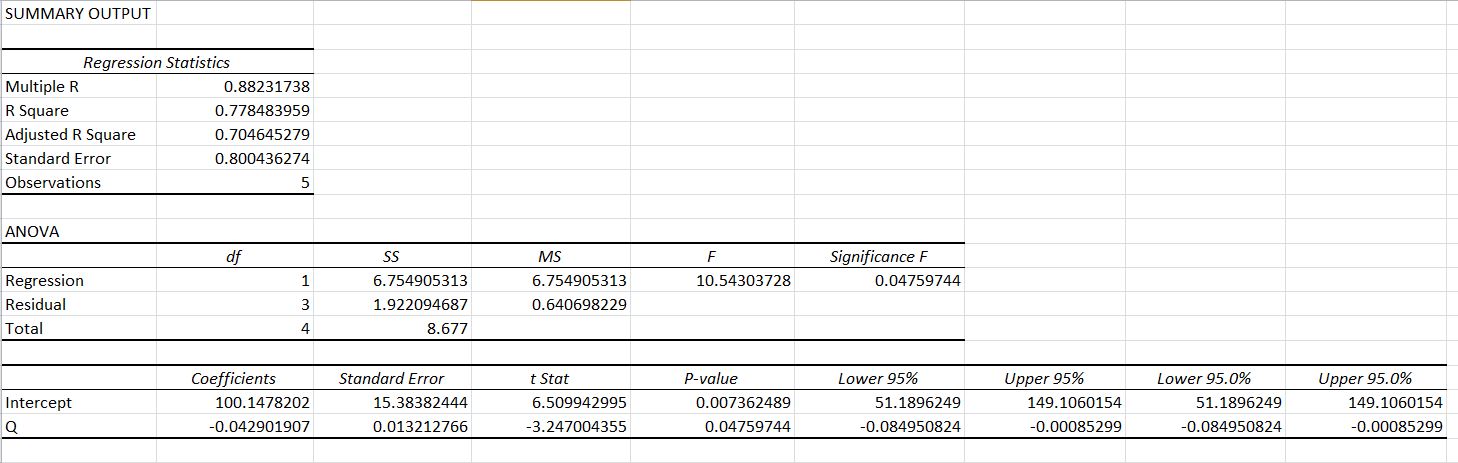Viewport: 1458px width, 463px height.
Task: Click the Significance F column header
Action: [x=872, y=257]
